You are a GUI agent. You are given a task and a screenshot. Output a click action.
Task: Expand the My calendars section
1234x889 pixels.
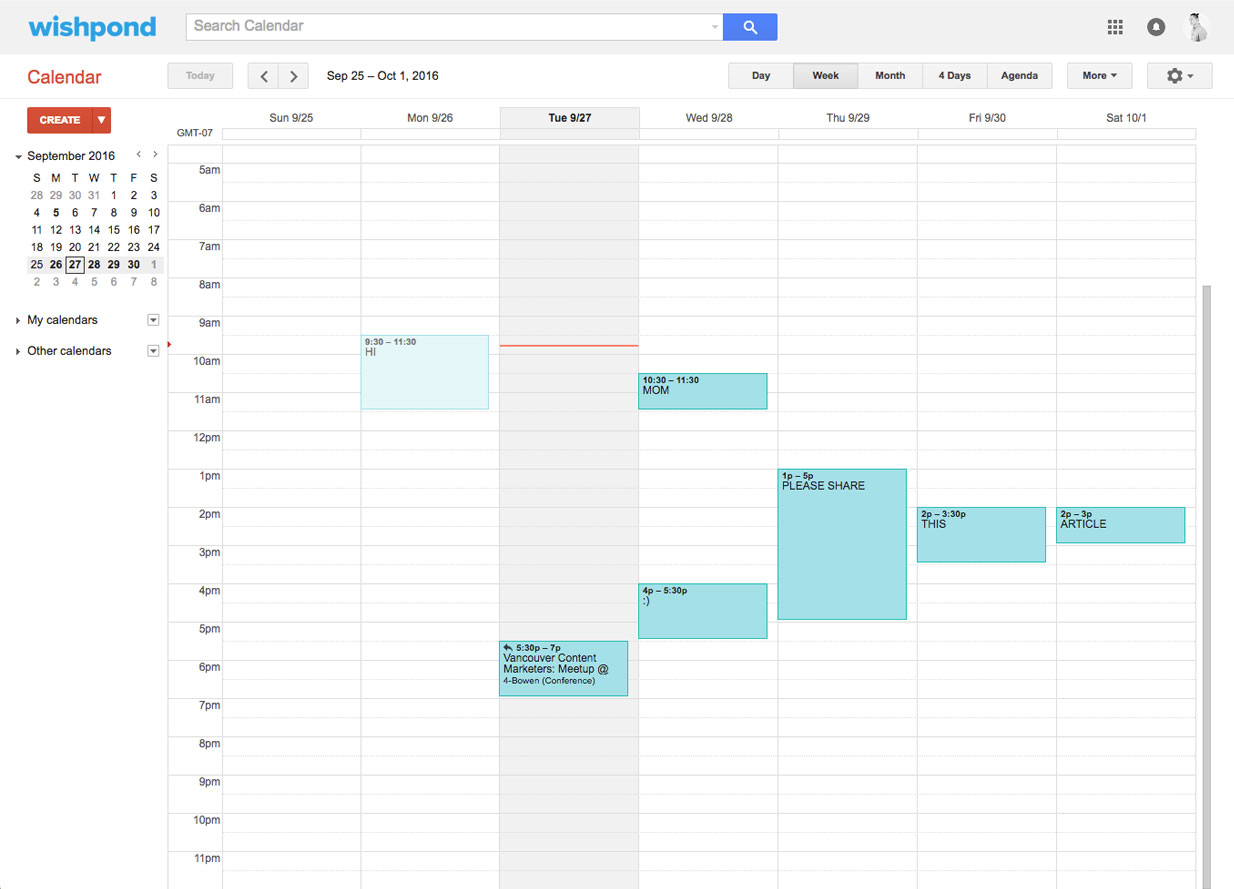coord(18,320)
